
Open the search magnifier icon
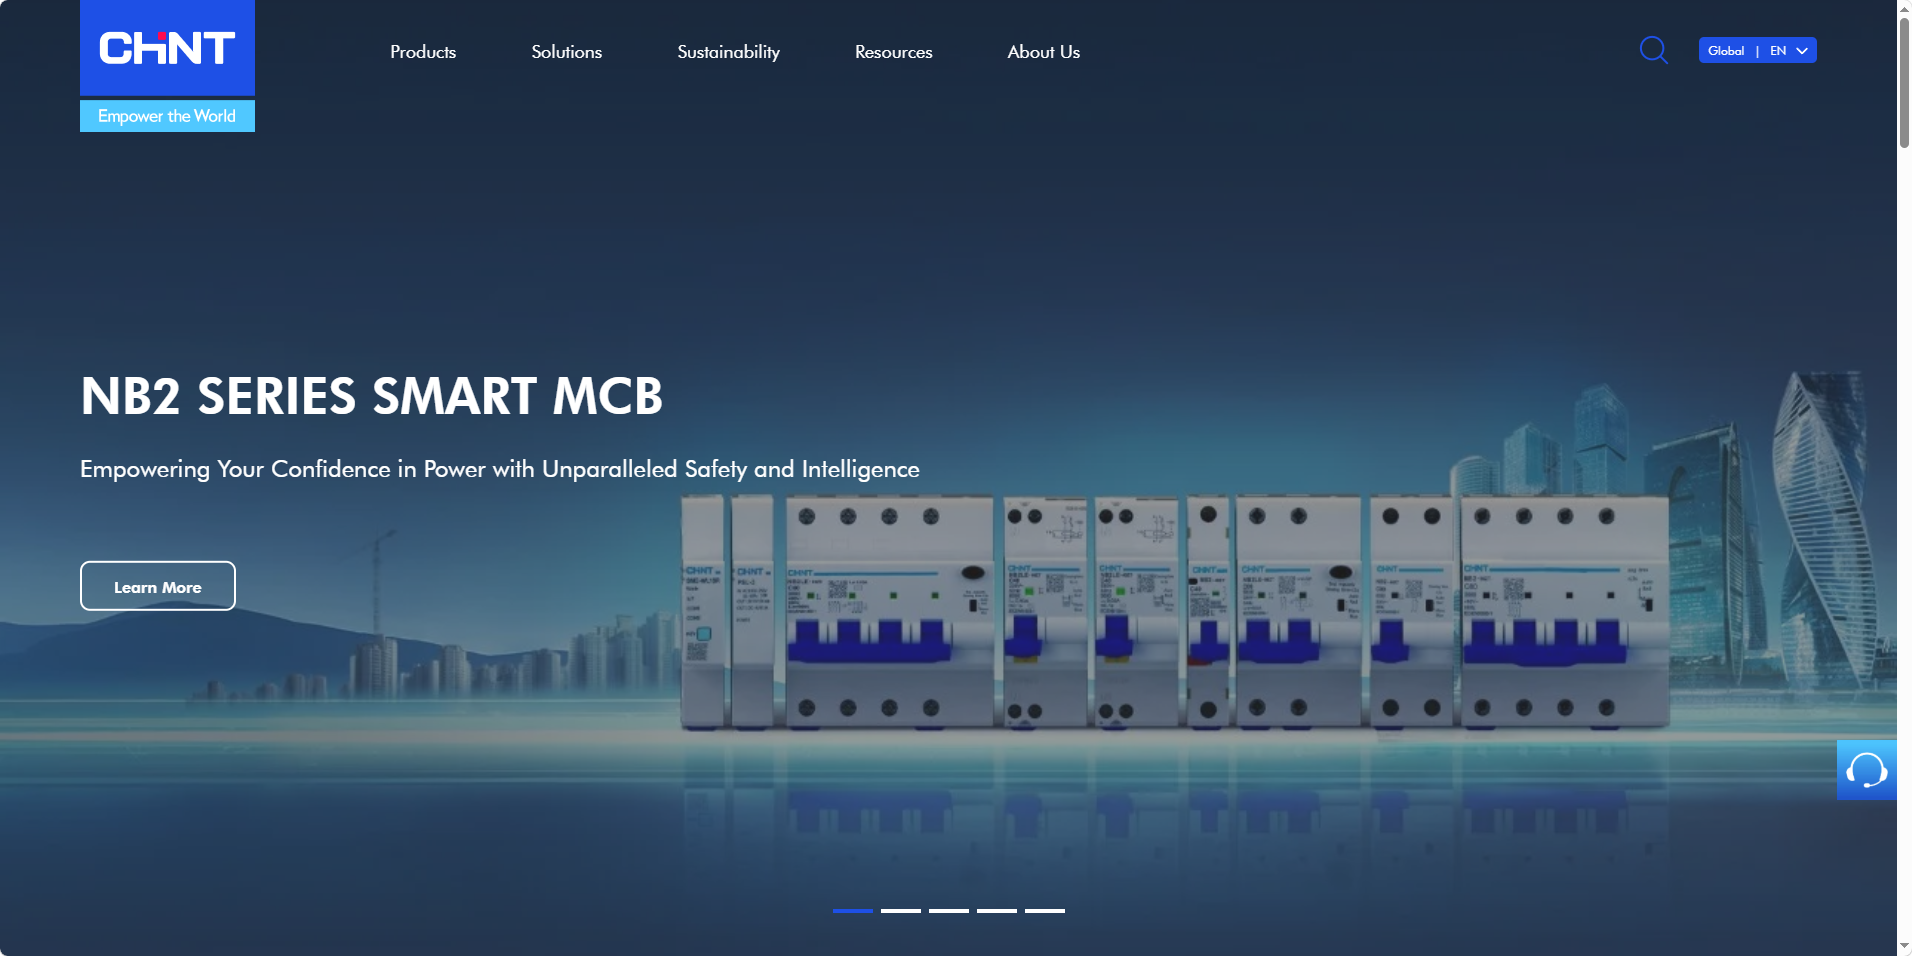click(1653, 50)
